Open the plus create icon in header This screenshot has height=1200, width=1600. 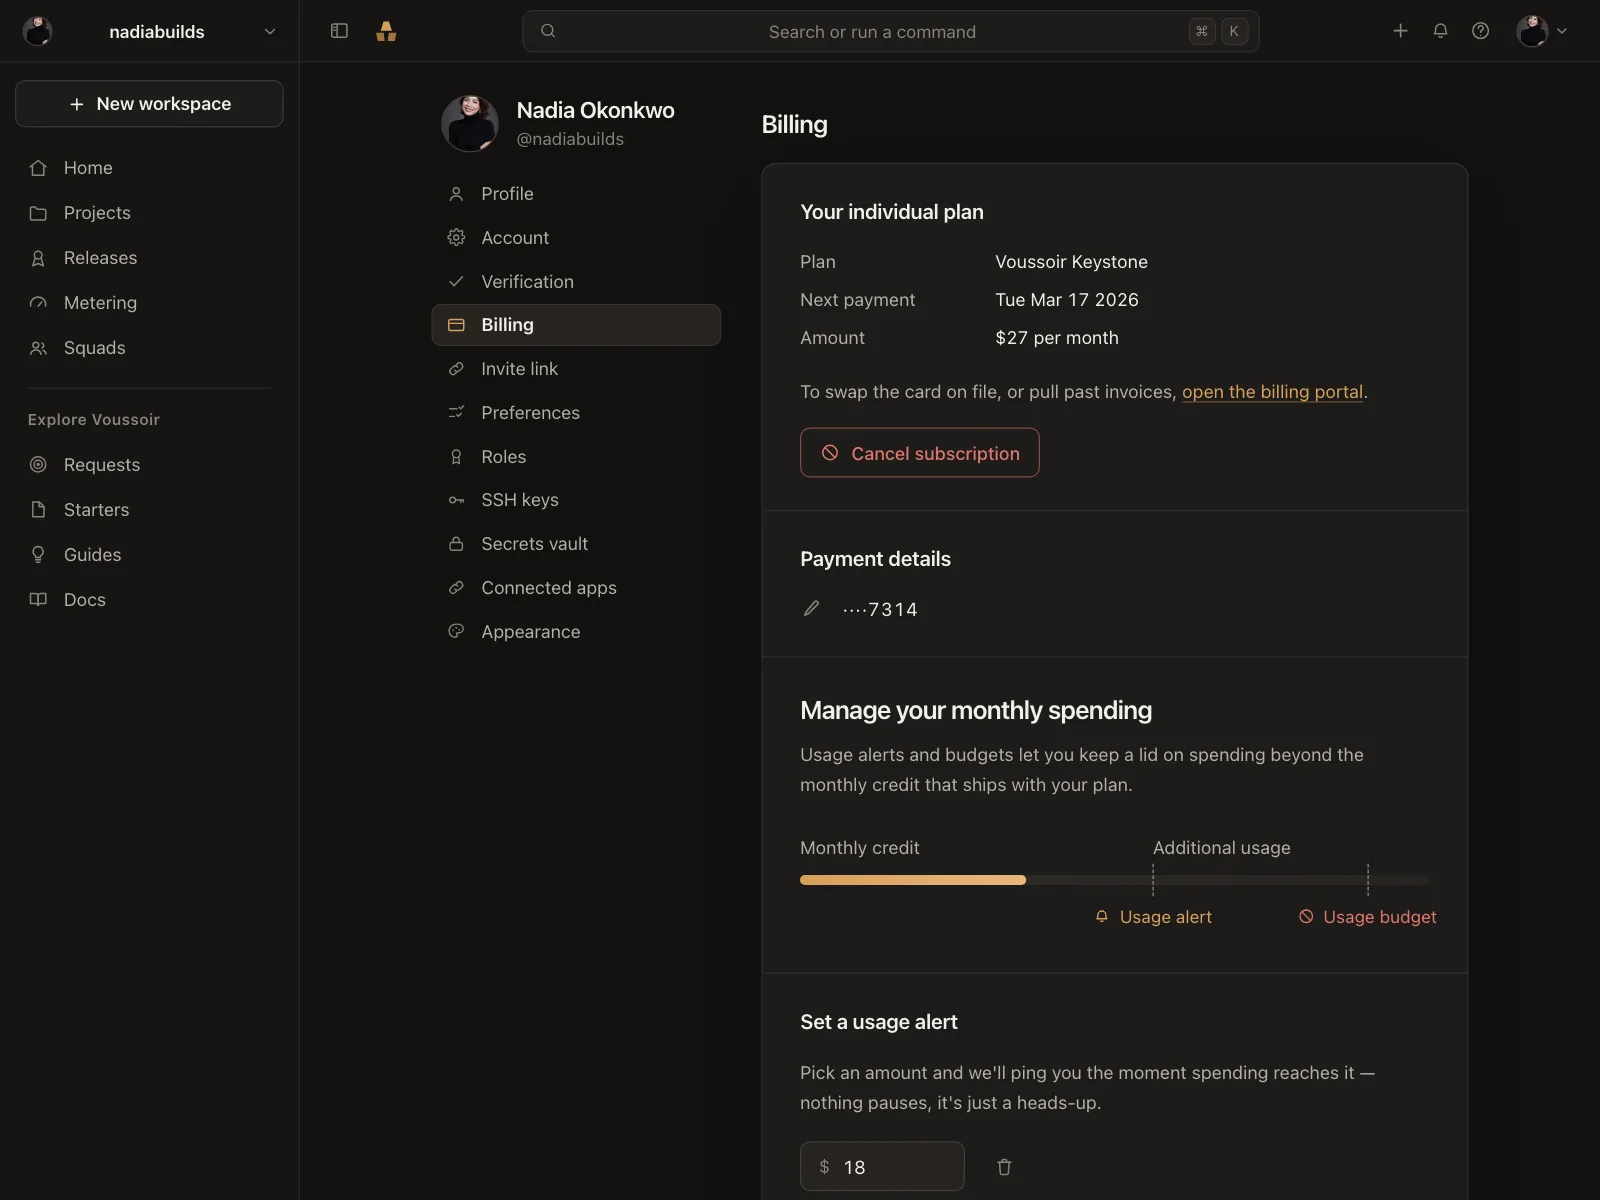click(1400, 31)
